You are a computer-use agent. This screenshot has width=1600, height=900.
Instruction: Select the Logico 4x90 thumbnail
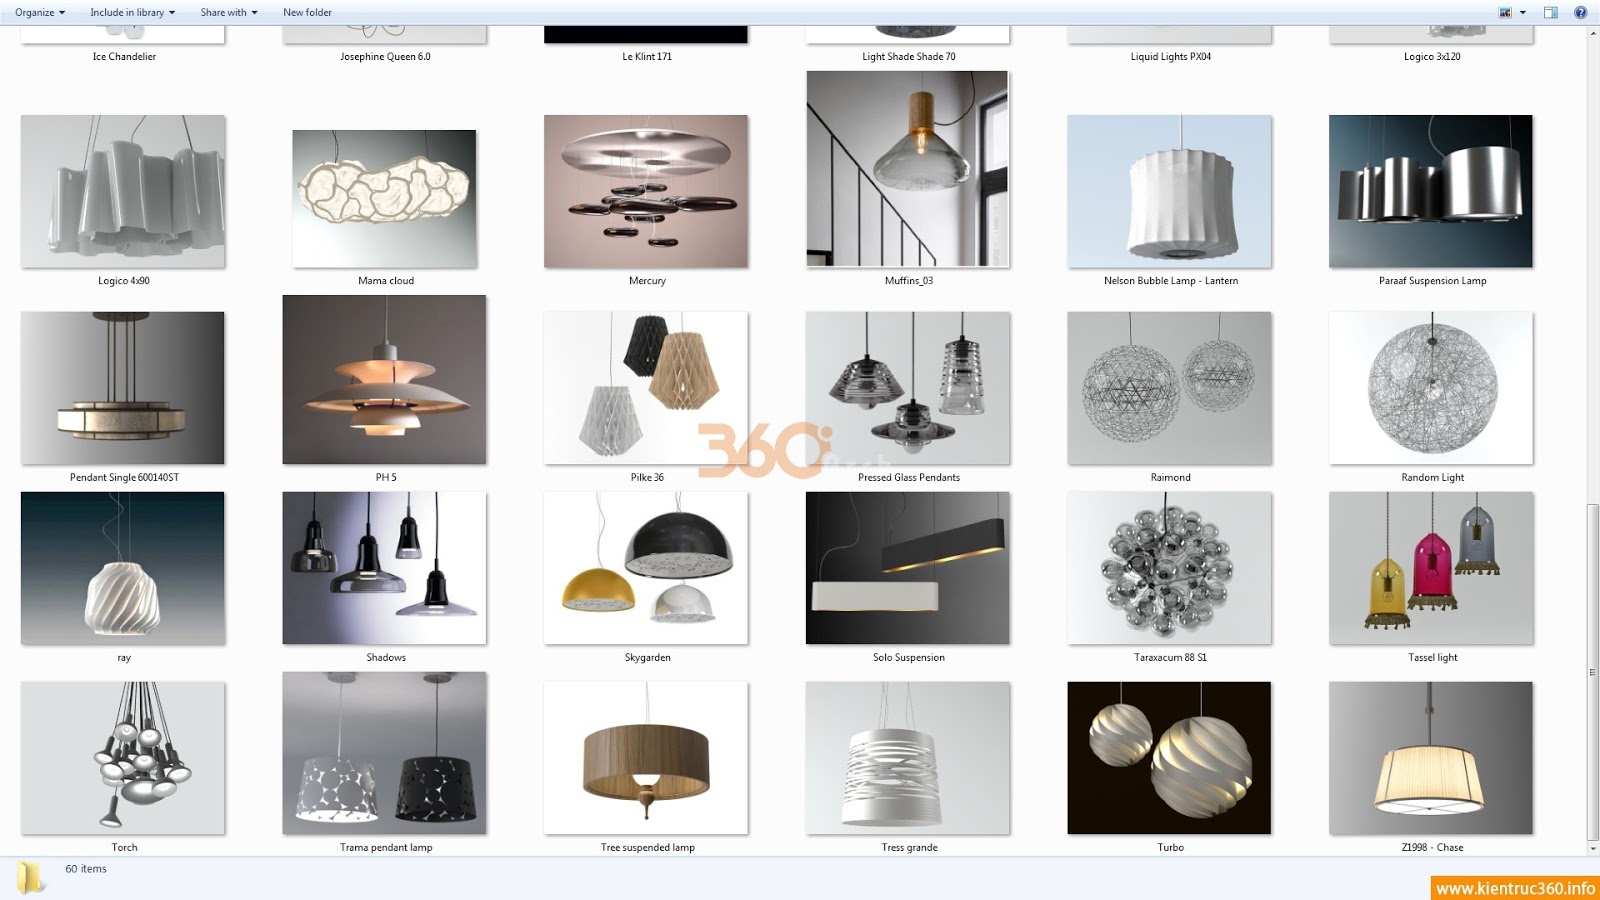(123, 191)
